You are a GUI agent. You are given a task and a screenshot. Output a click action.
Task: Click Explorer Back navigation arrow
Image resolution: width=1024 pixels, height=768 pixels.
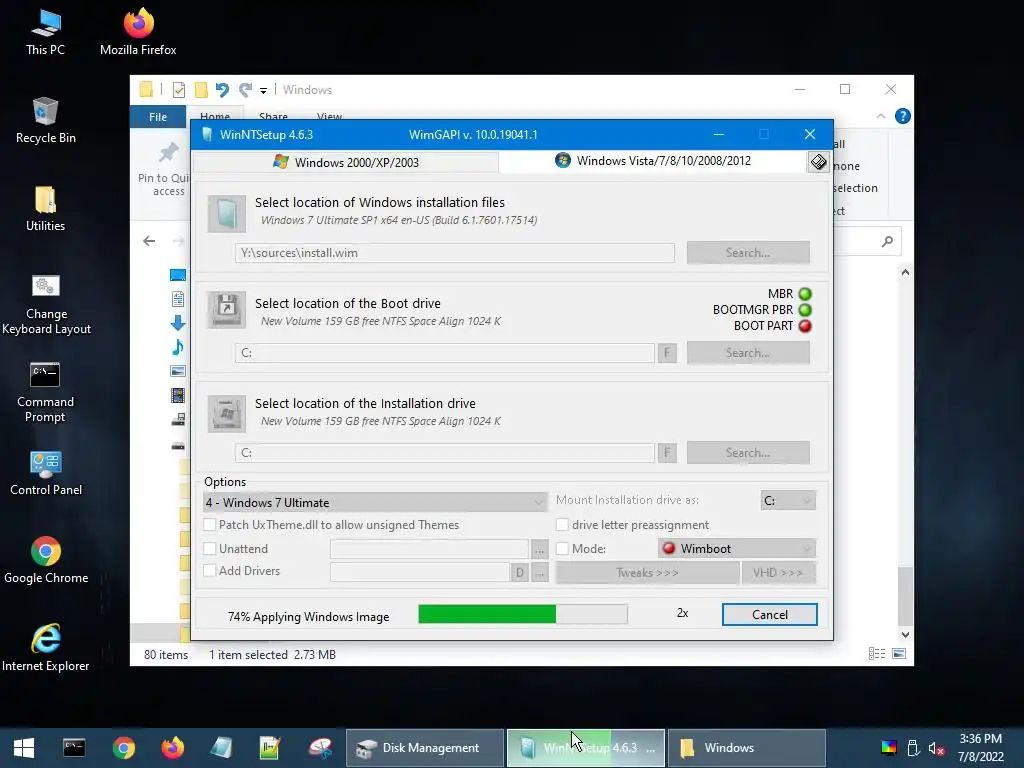149,241
